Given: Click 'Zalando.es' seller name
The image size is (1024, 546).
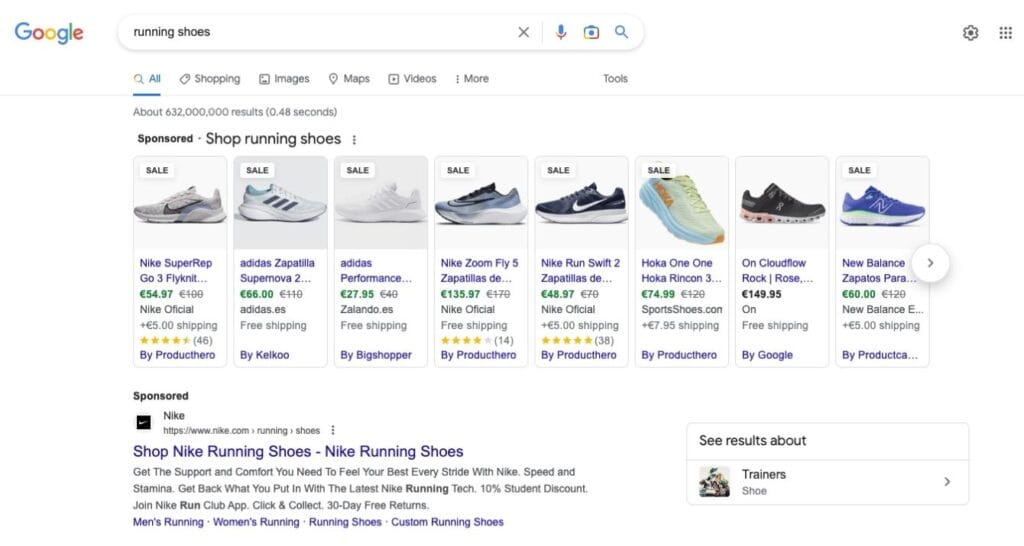Looking at the screenshot, I should pyautogui.click(x=366, y=310).
